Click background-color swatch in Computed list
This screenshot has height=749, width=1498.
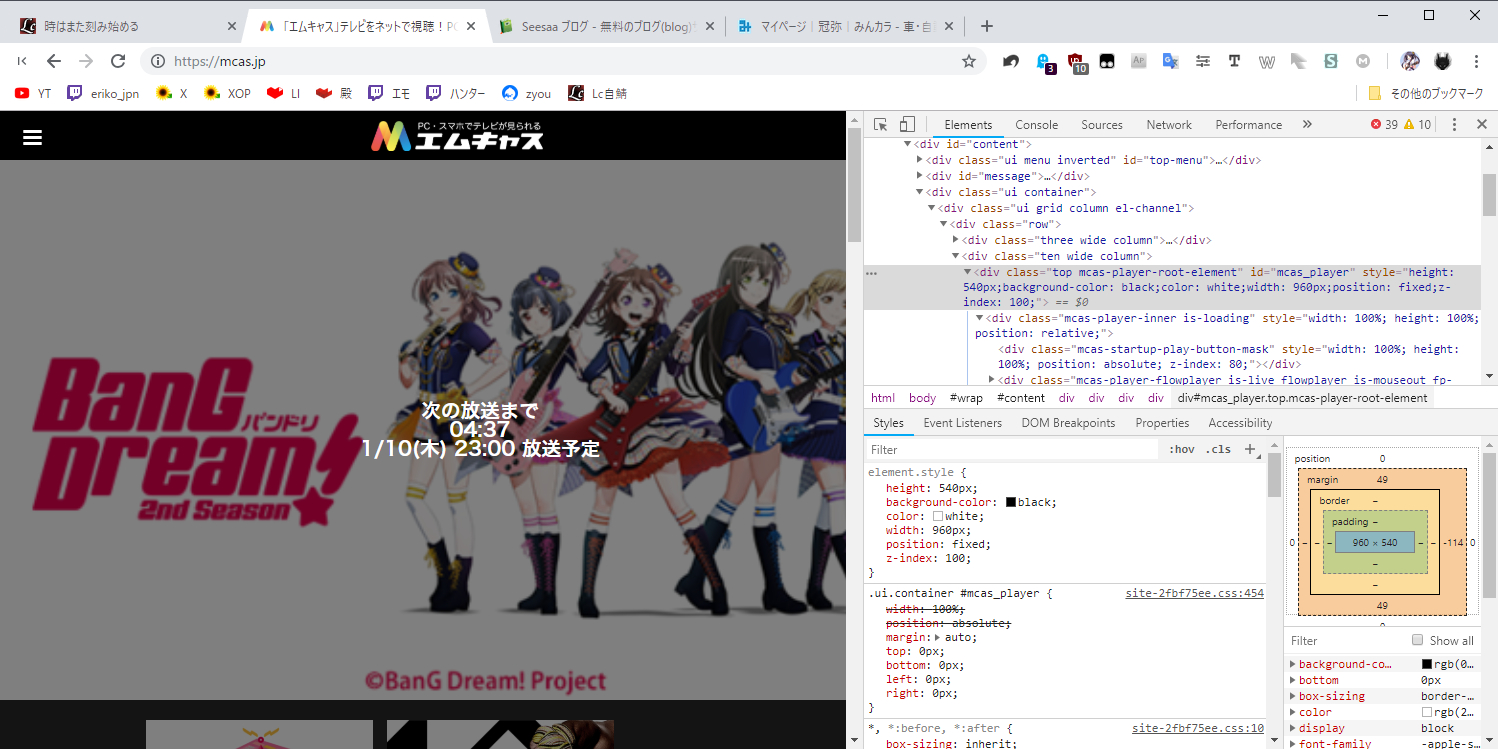[1427, 664]
